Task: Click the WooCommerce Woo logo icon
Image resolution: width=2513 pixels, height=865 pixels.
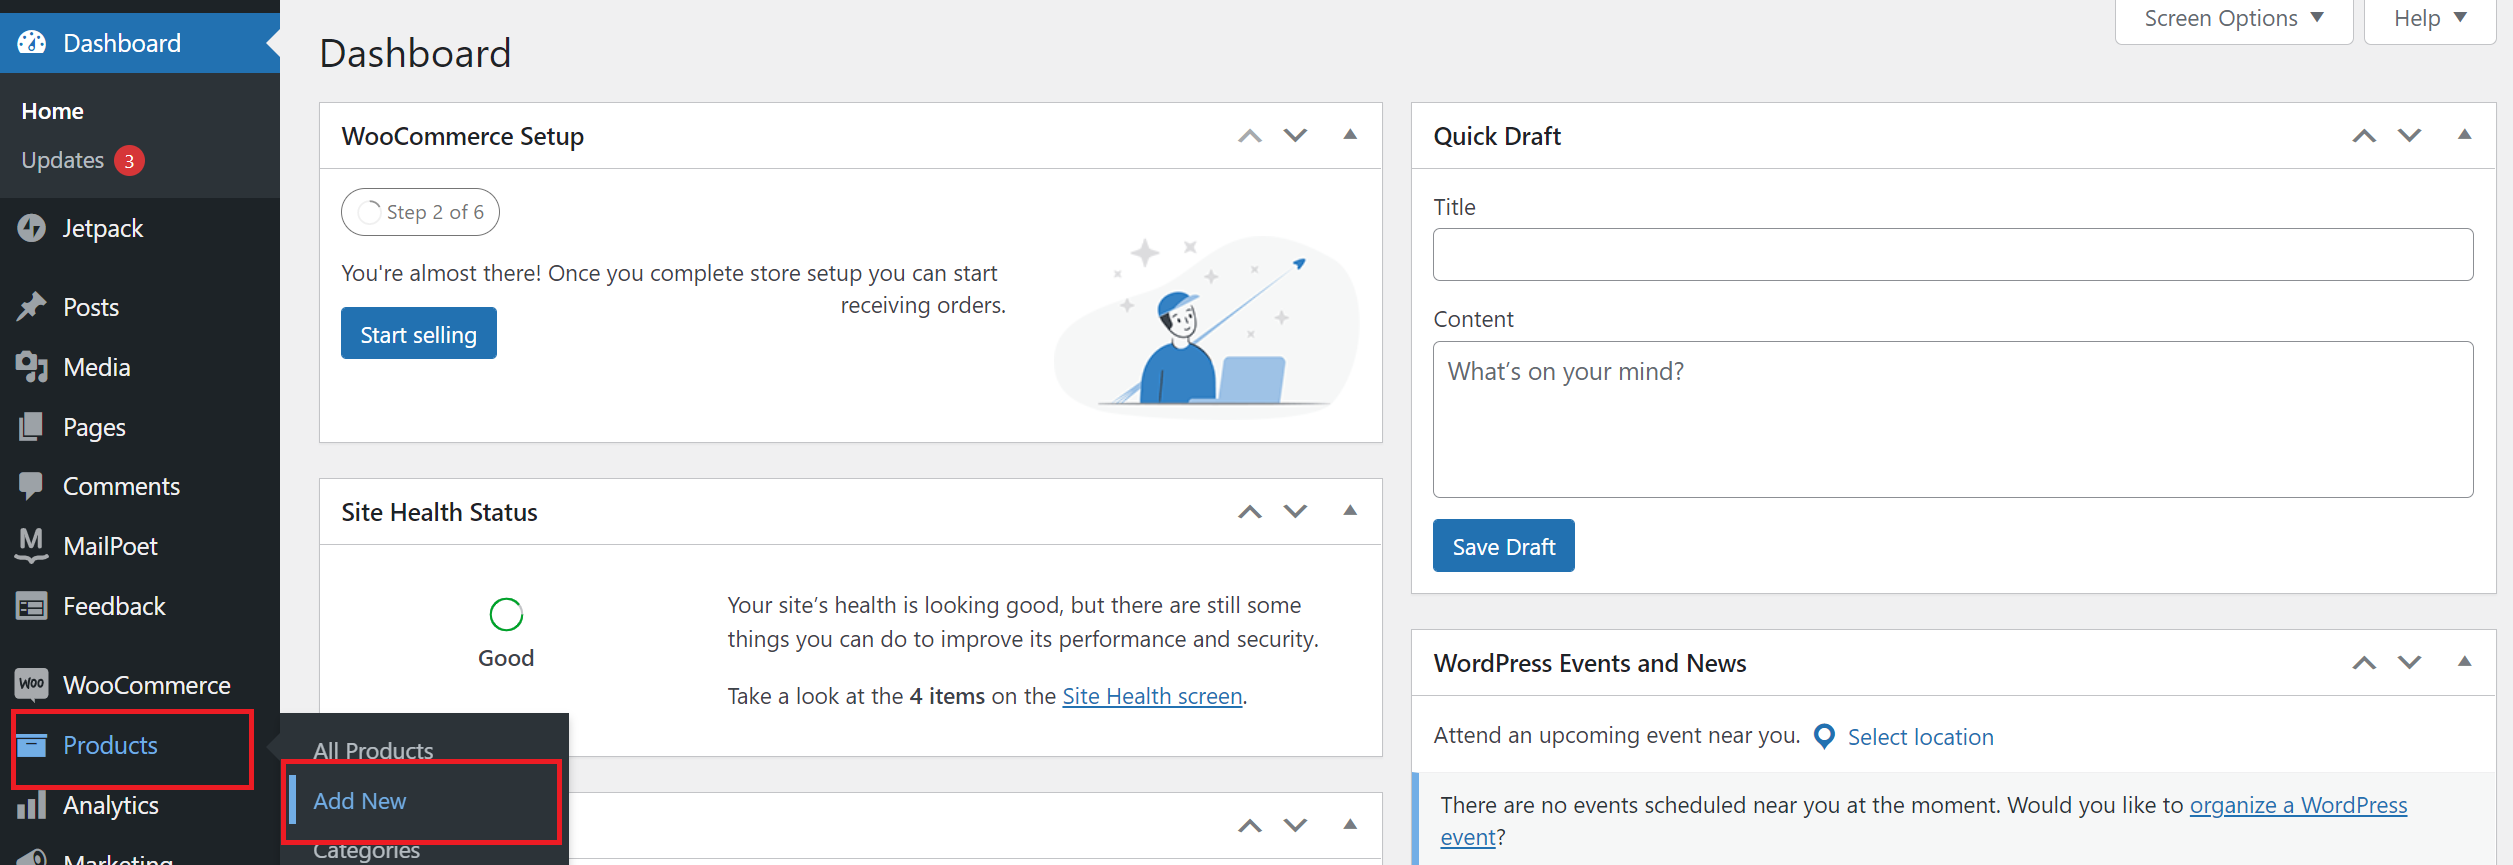Action: click(x=32, y=685)
